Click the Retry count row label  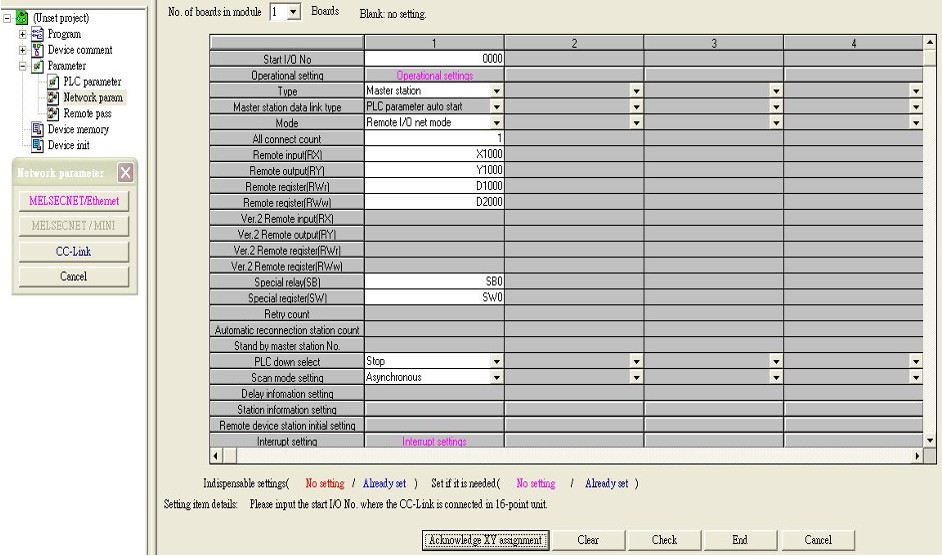(x=287, y=314)
